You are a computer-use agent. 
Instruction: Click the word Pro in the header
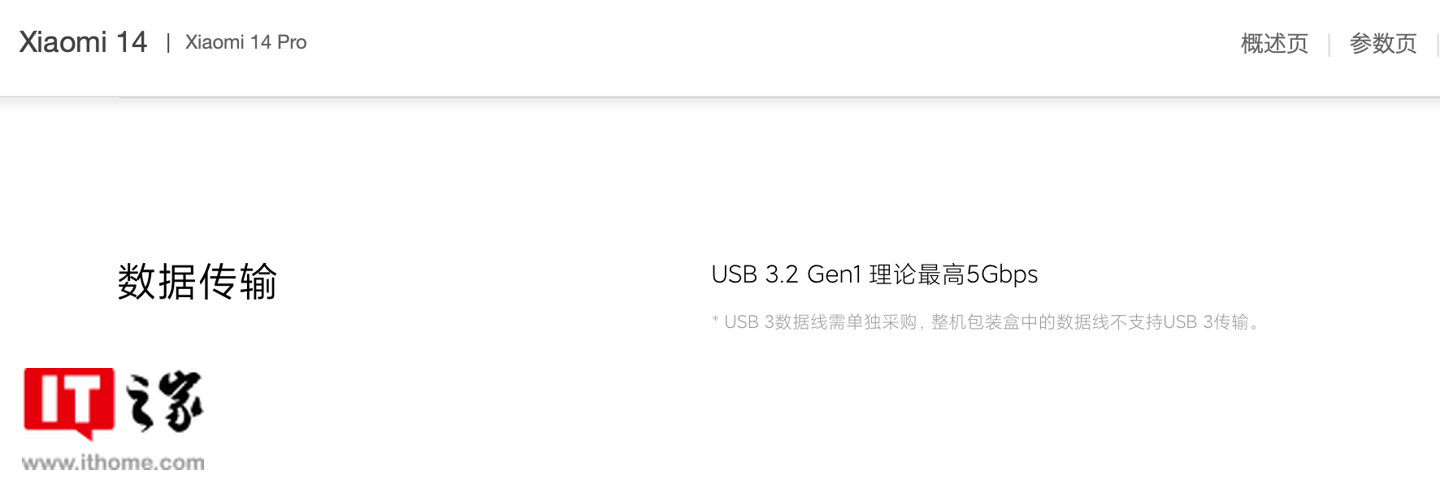292,43
